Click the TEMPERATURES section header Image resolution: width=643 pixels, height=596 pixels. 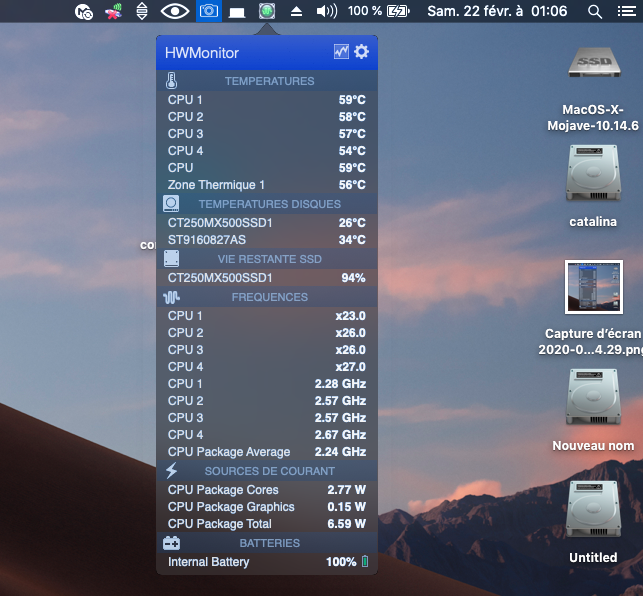point(267,81)
